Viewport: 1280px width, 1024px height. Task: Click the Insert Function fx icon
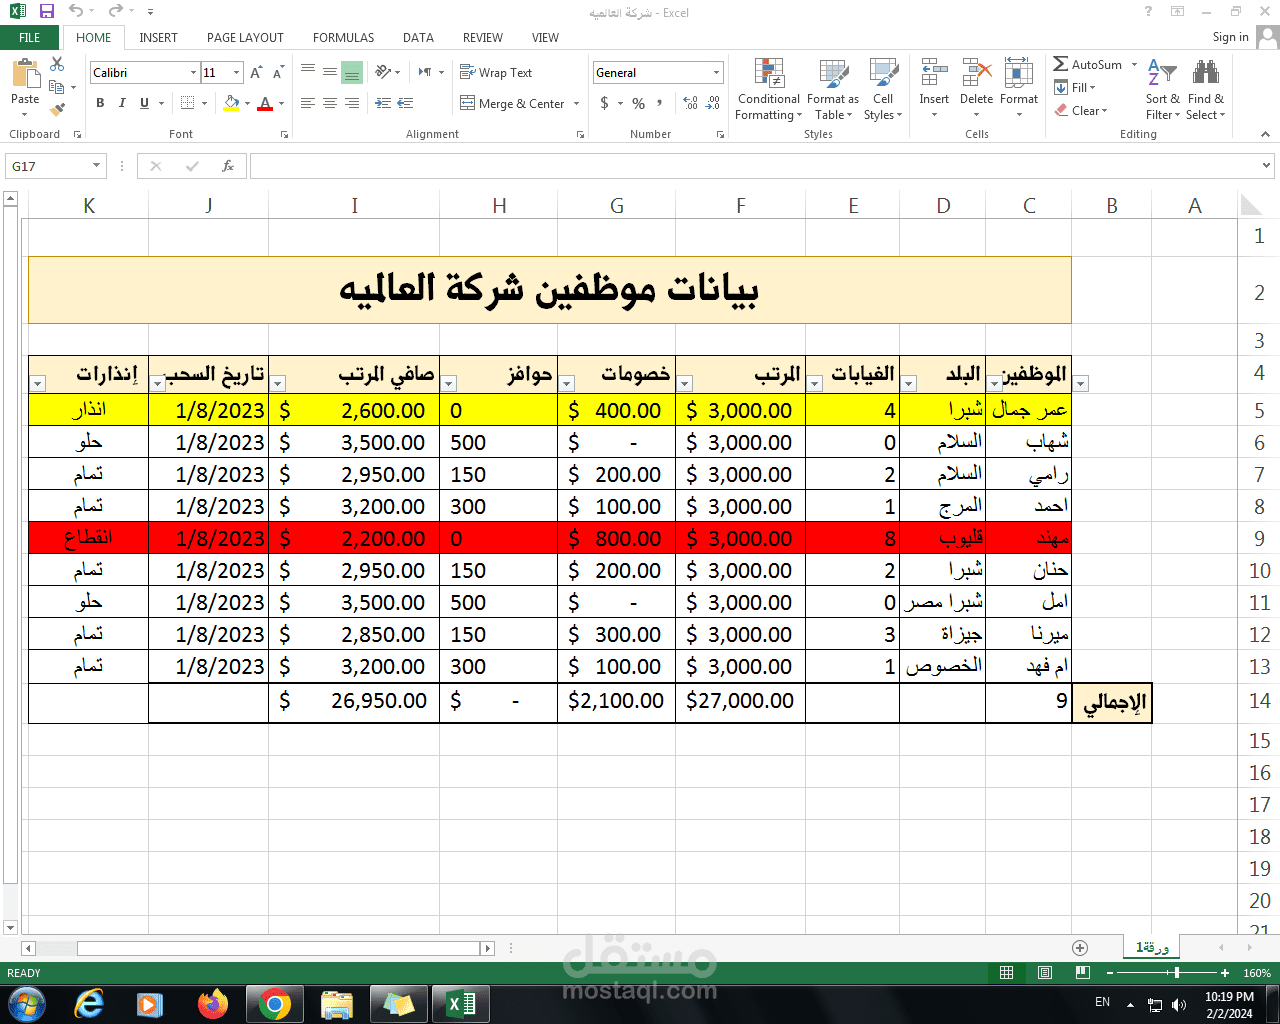[228, 166]
